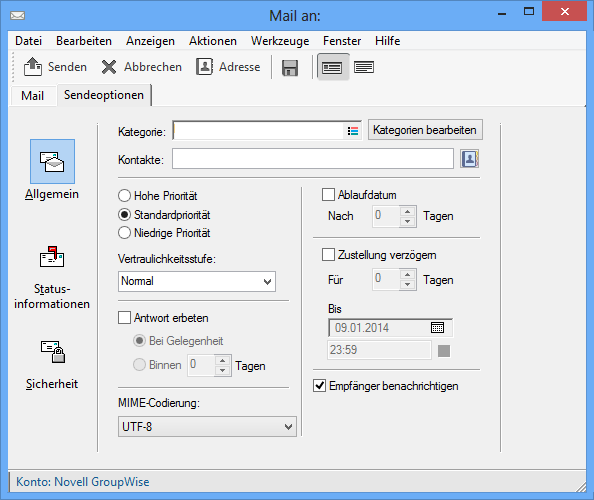This screenshot has width=594, height=500.
Task: Increase Für Tagen spinner value
Action: pos(408,275)
